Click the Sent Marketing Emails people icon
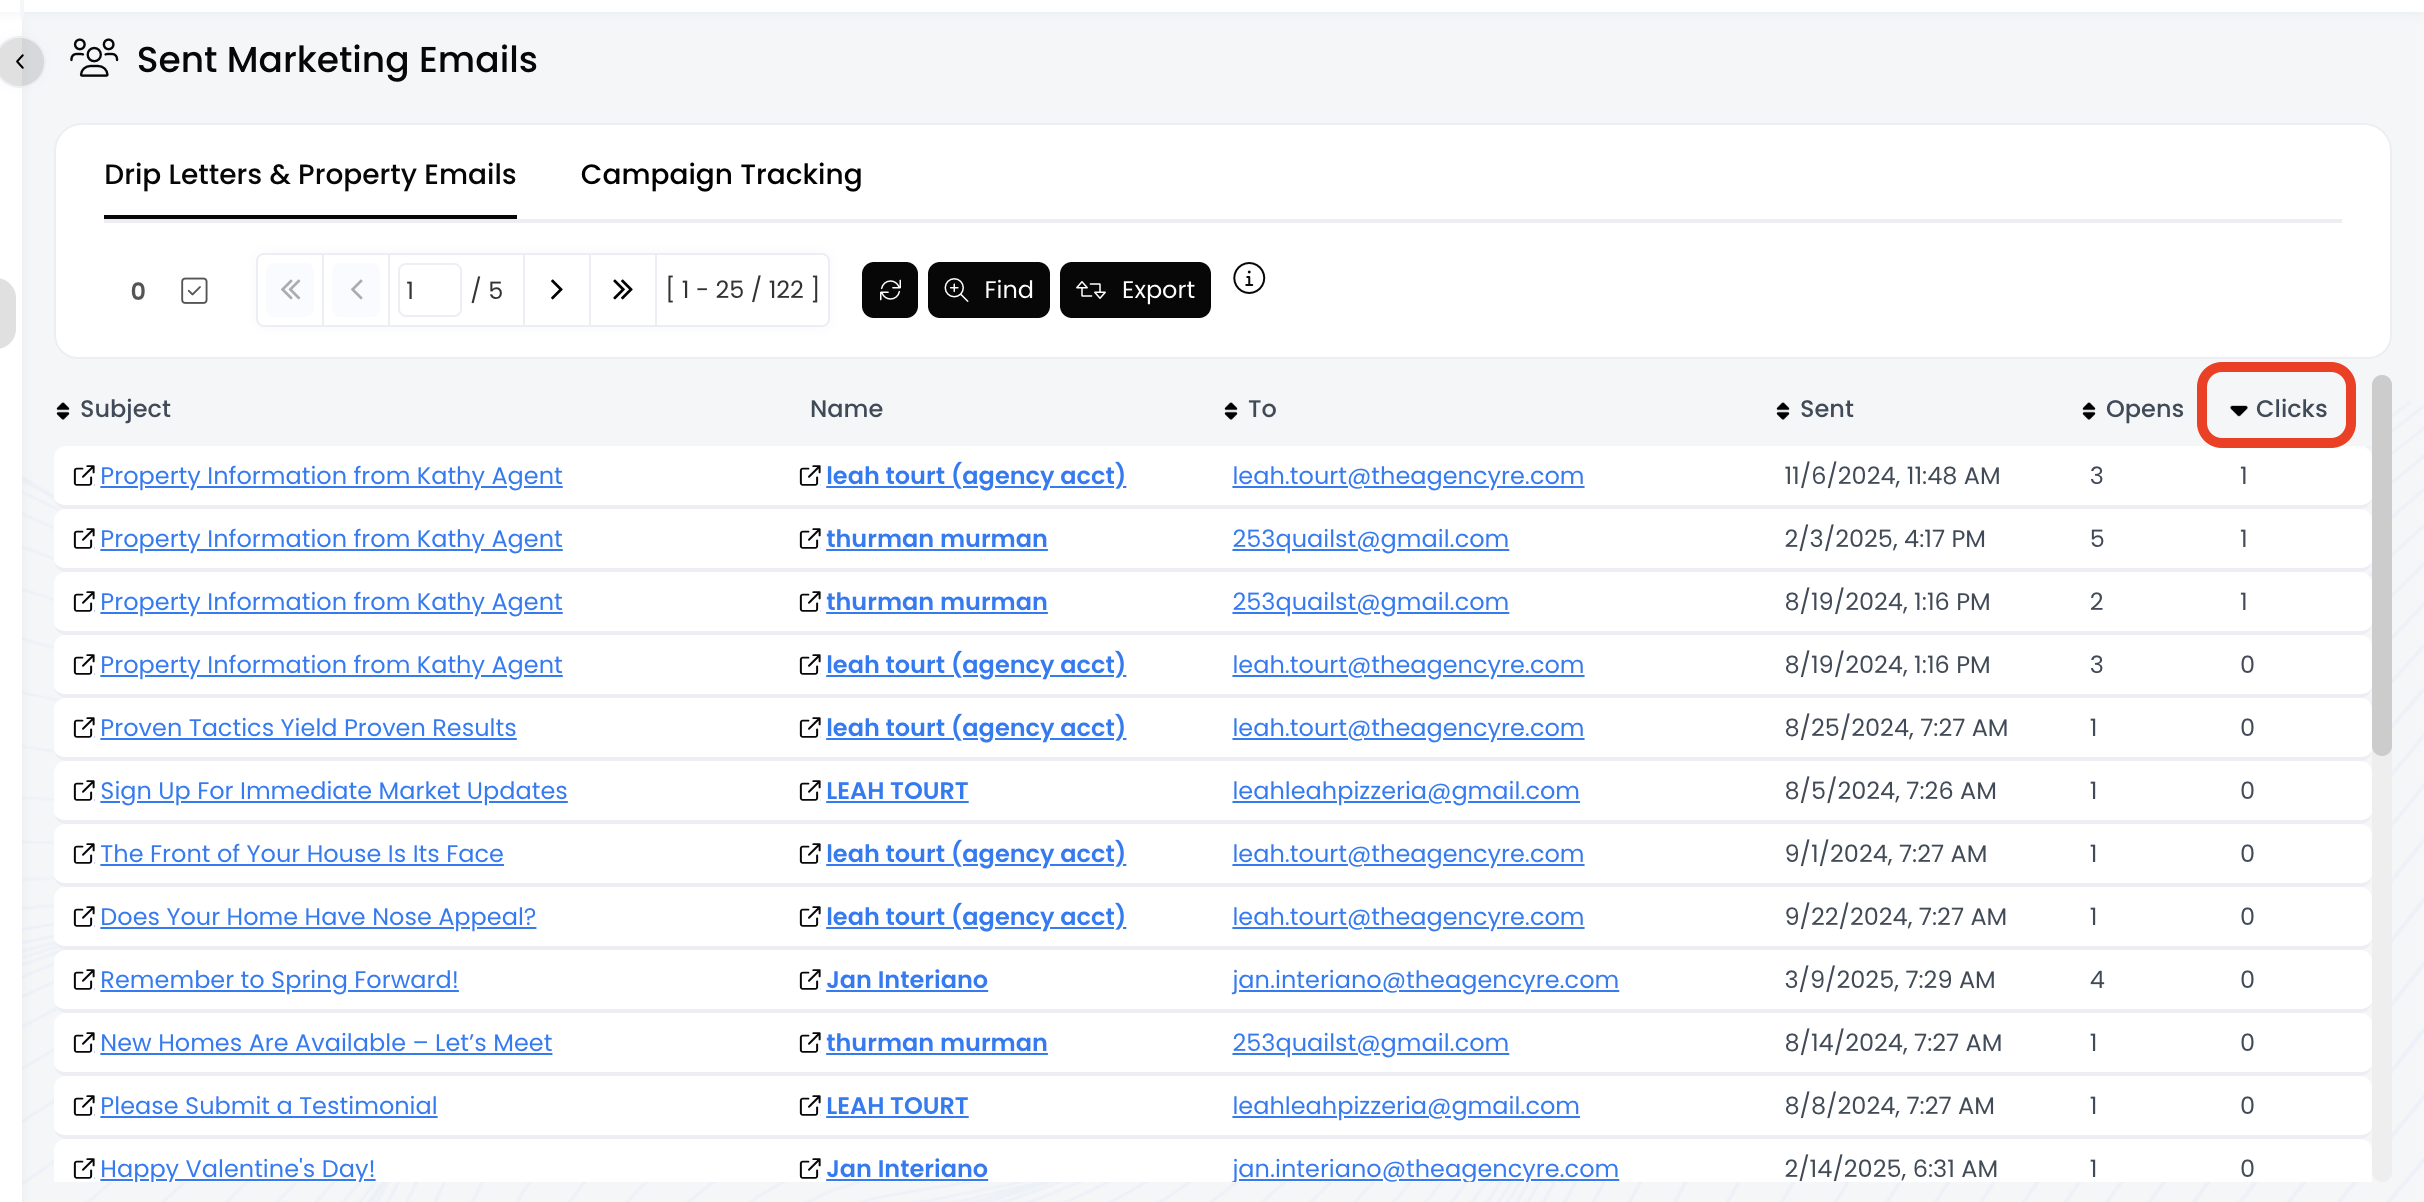 (94, 59)
